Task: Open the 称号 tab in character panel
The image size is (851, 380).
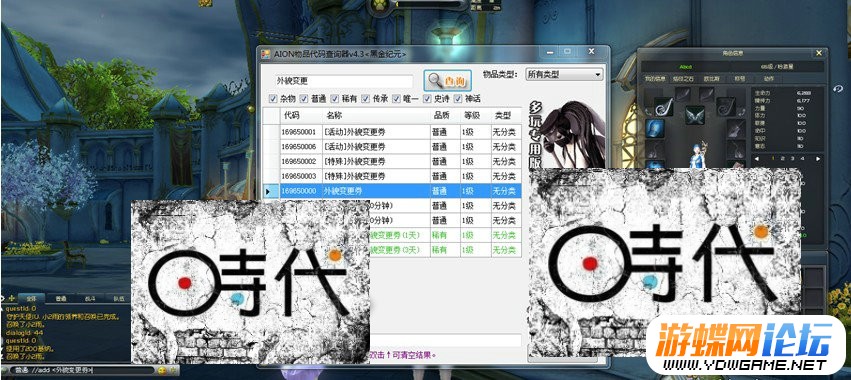Action: [x=740, y=79]
